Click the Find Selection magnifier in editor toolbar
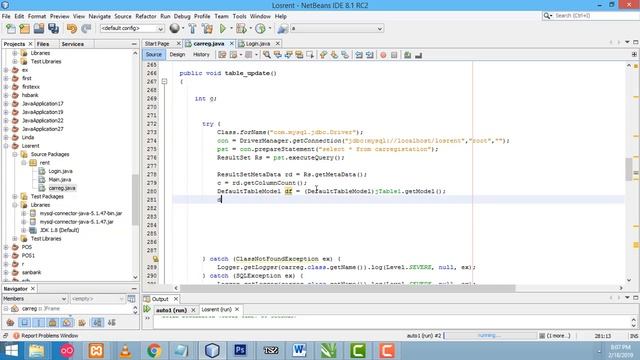 [267, 55]
